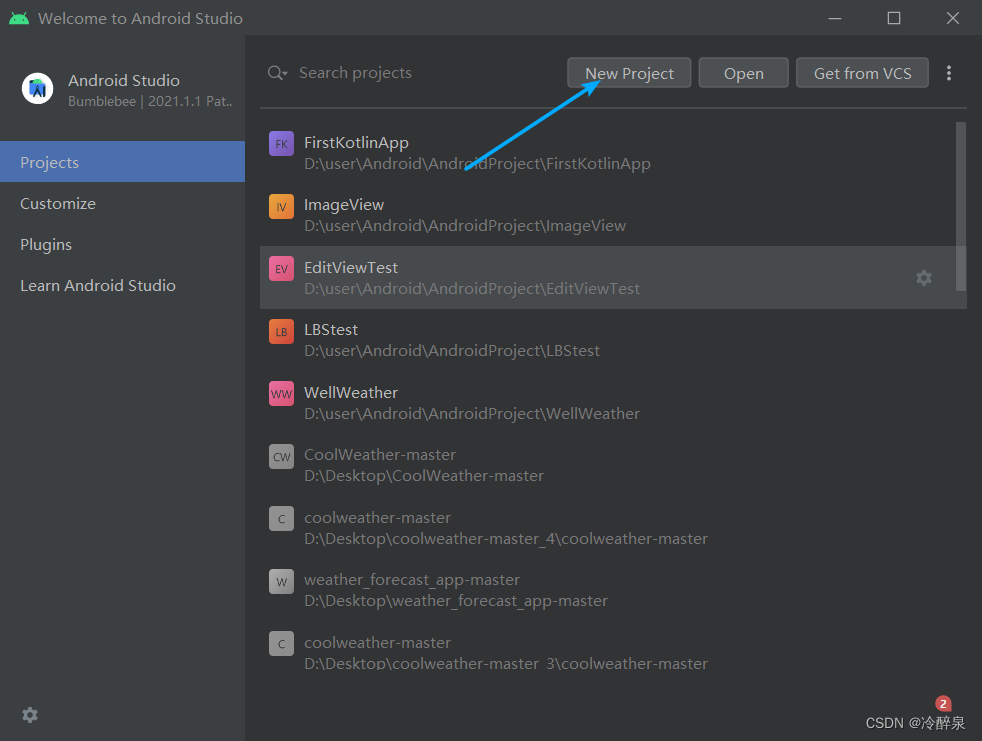Viewport: 982px width, 741px height.
Task: Click the settings gear in sidebar bottom
Action: coord(29,715)
